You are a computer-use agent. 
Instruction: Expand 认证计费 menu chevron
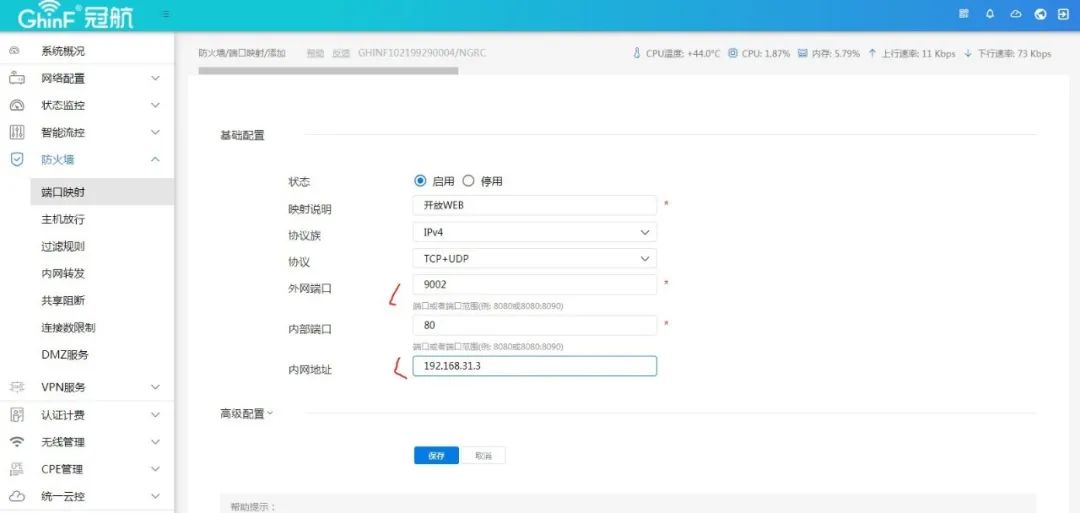pos(156,415)
